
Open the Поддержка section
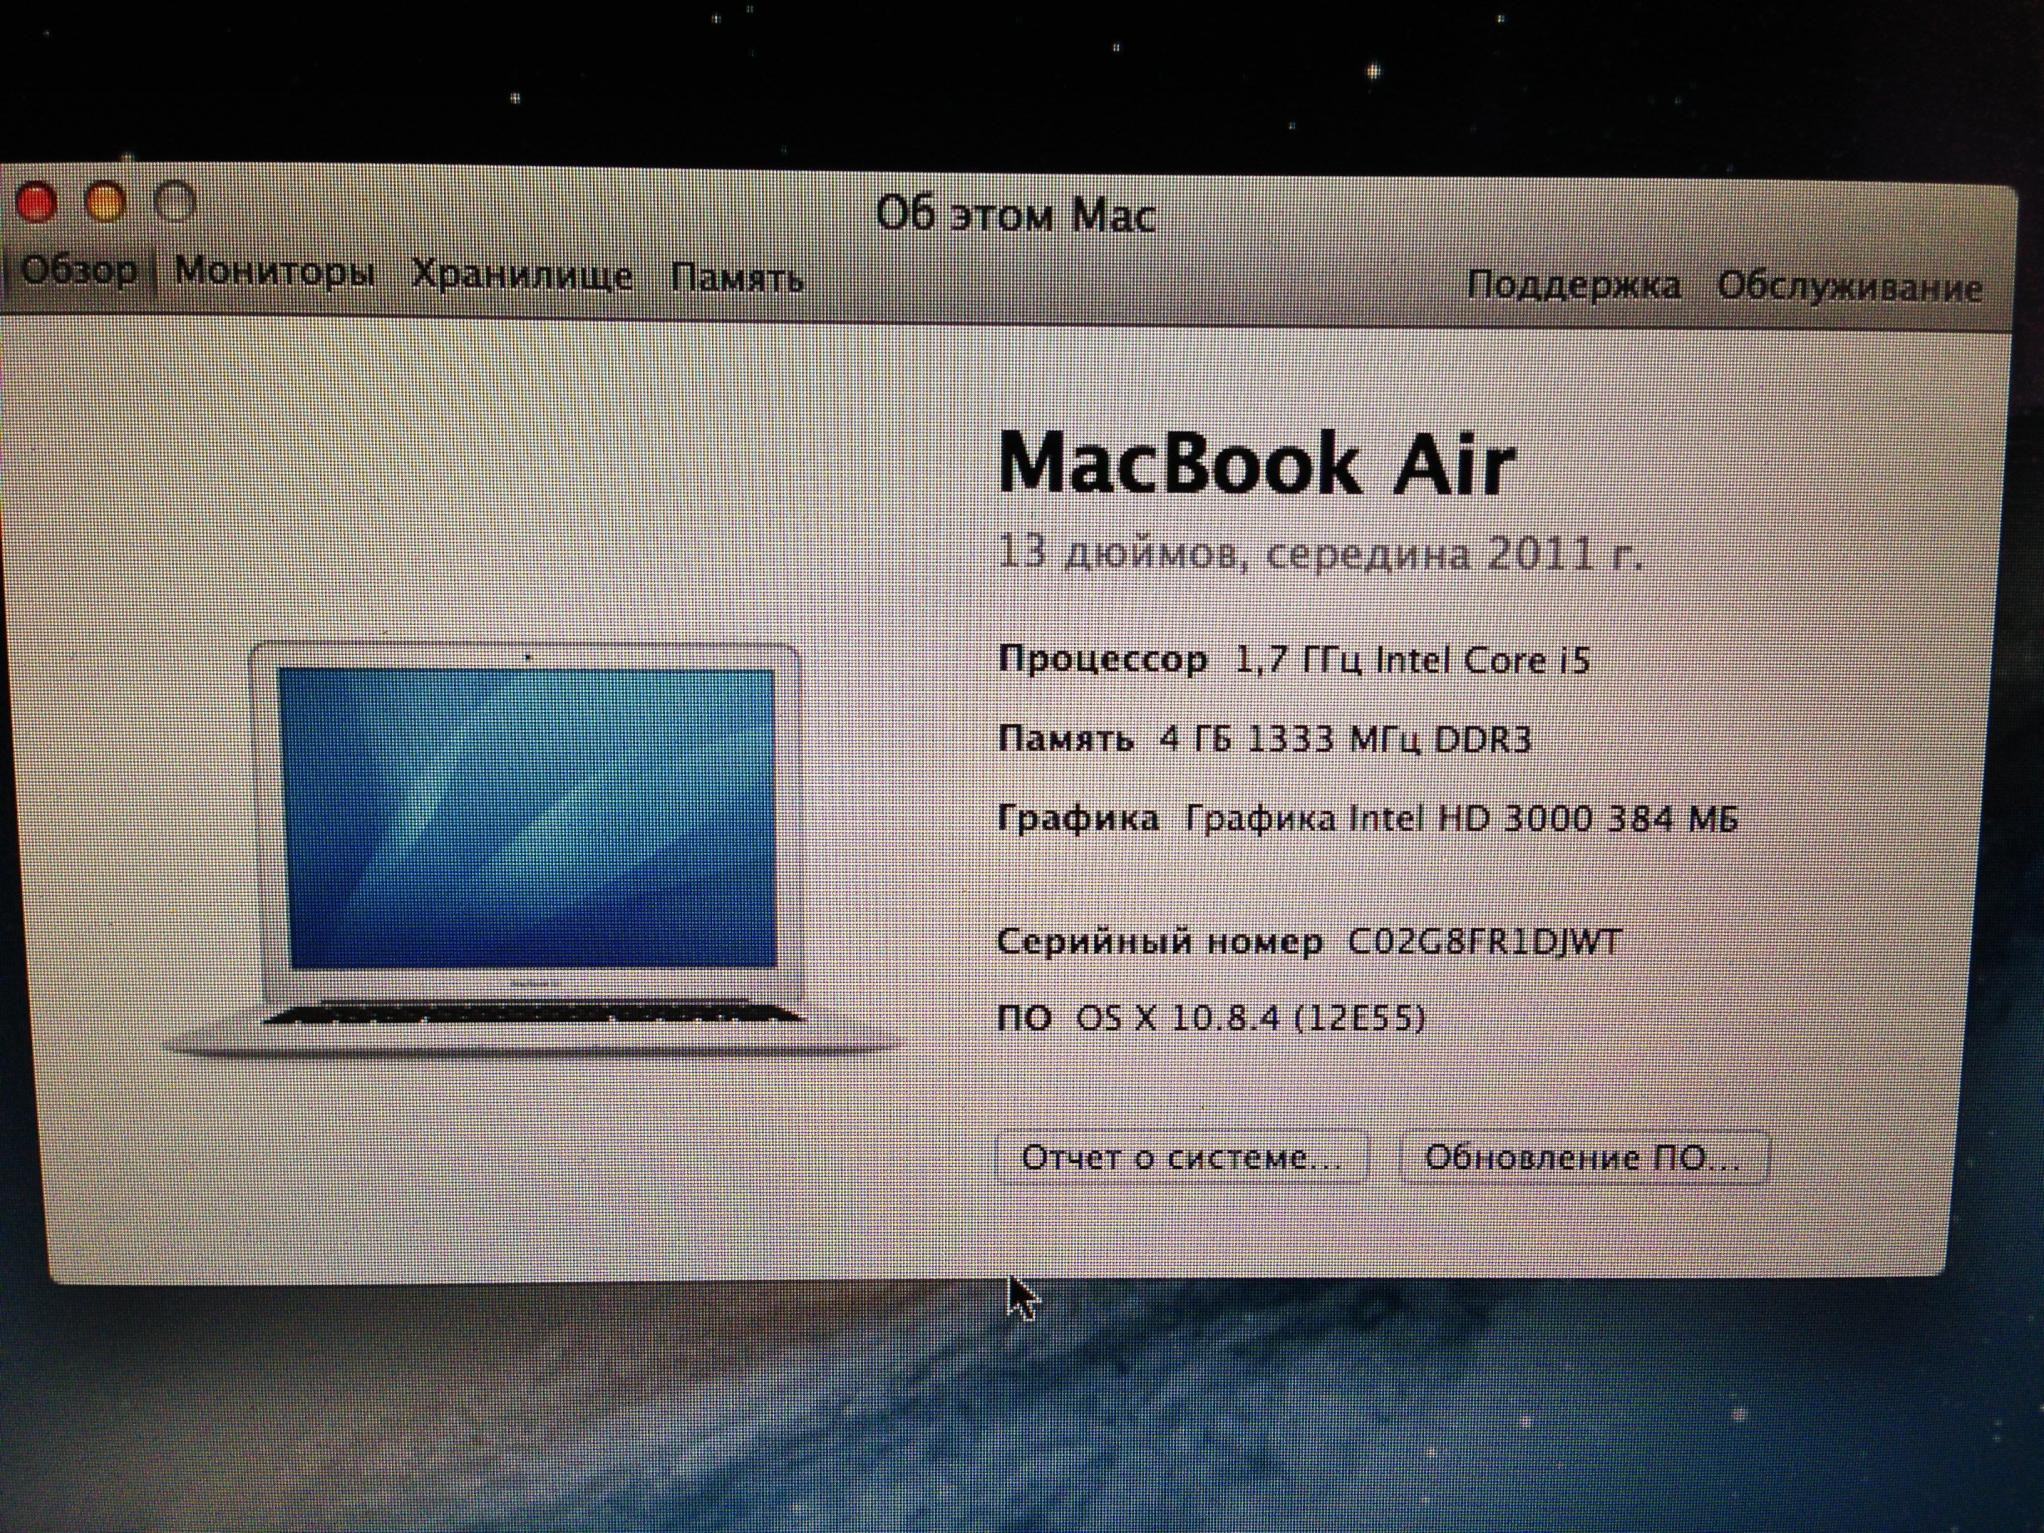click(1574, 285)
